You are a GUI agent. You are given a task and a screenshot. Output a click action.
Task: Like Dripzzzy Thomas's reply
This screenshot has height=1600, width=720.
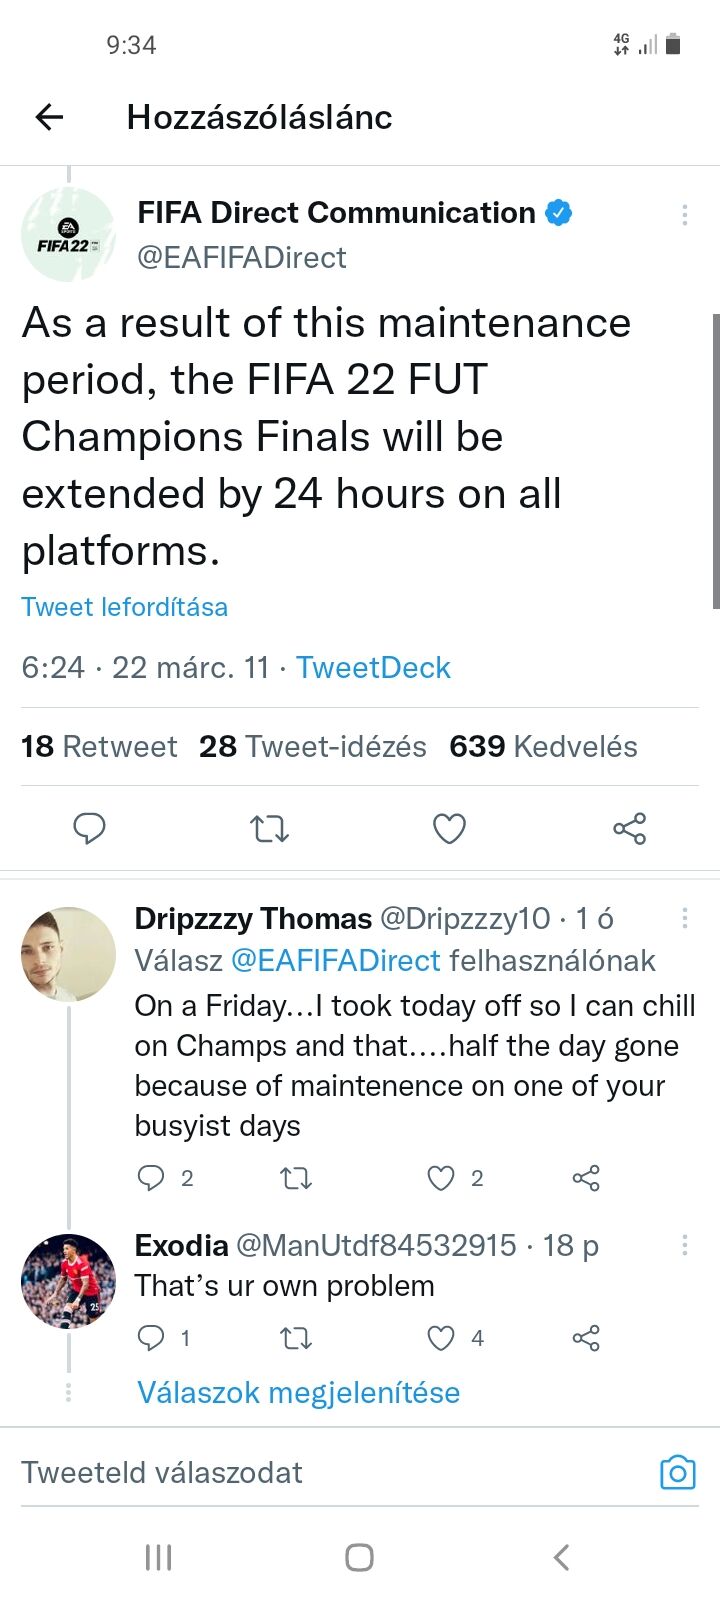click(441, 1178)
